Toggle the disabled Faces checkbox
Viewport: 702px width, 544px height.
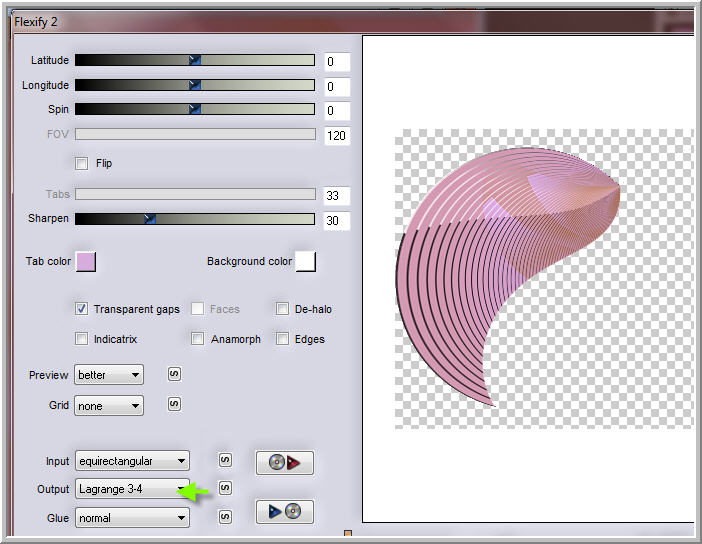point(197,309)
